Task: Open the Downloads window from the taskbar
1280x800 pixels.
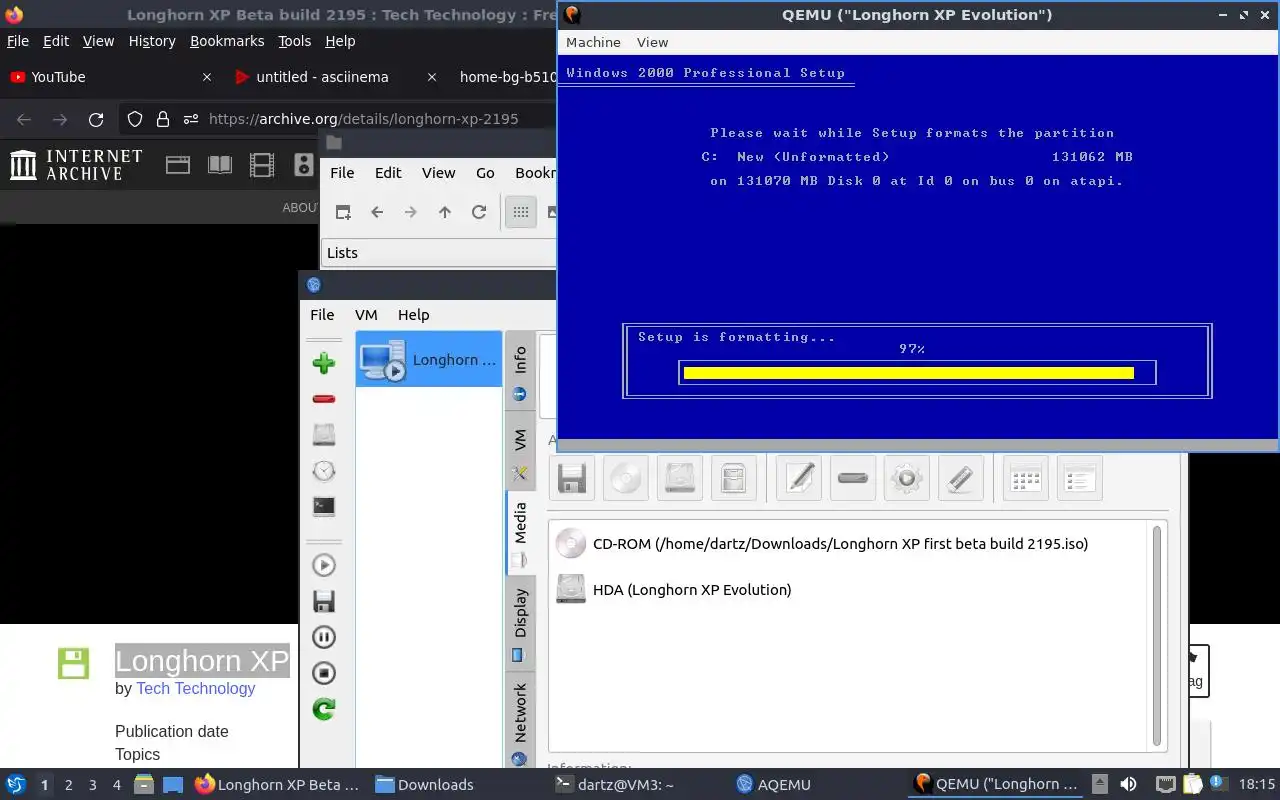Action: [x=425, y=785]
